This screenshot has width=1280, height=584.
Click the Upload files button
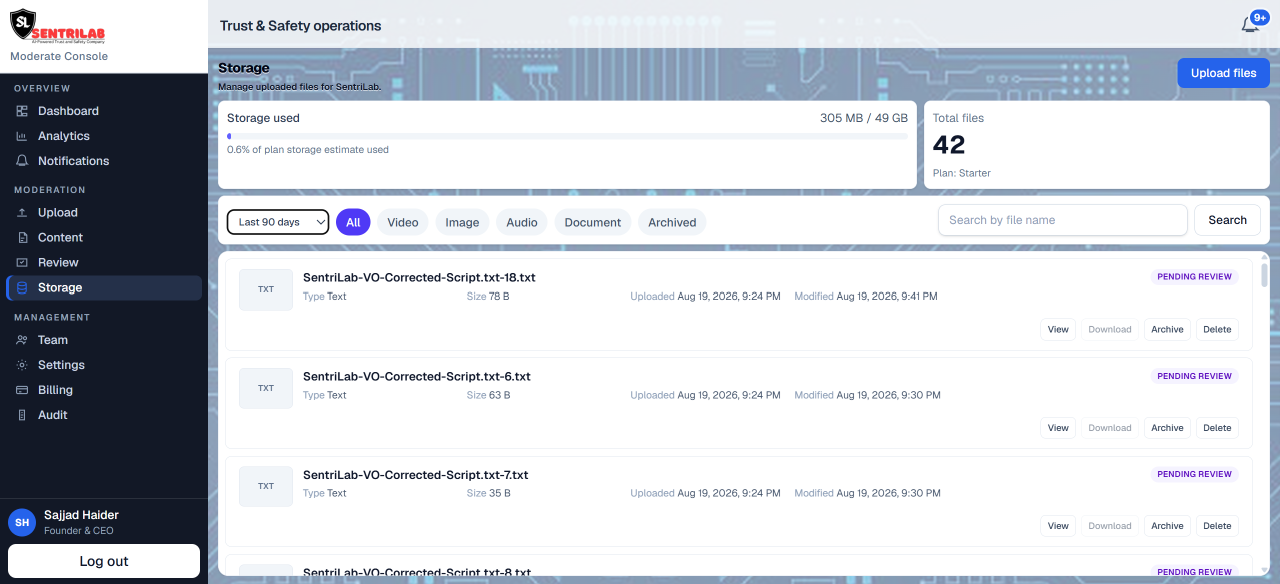point(1223,73)
